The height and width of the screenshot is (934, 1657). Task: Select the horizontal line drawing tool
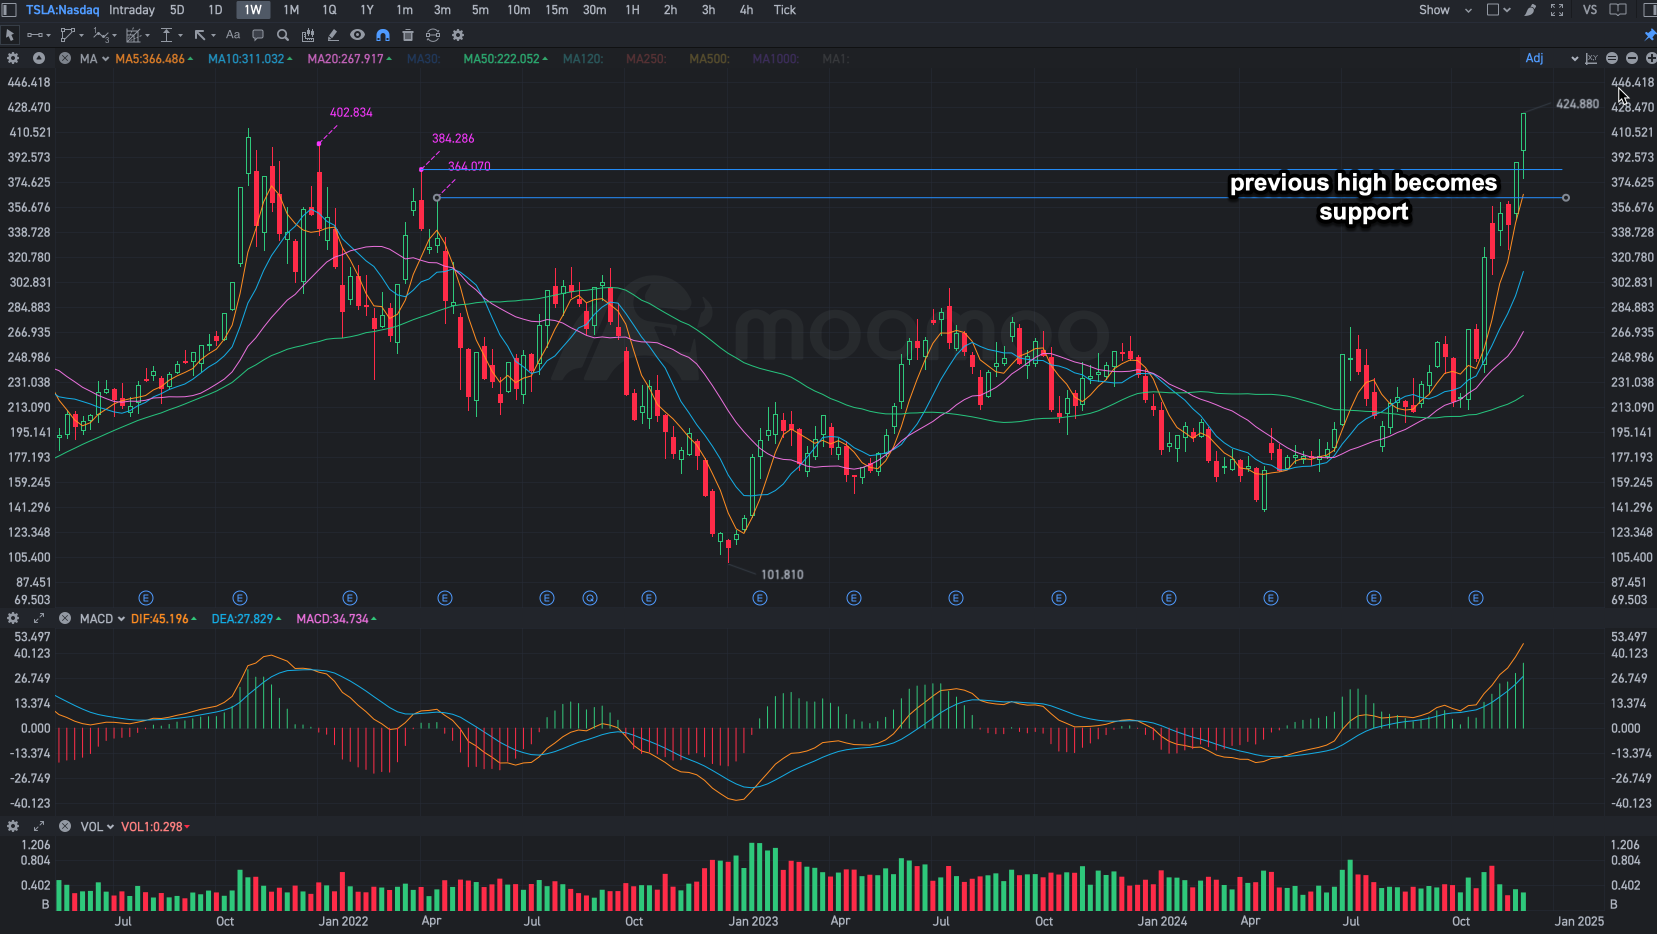pos(36,35)
